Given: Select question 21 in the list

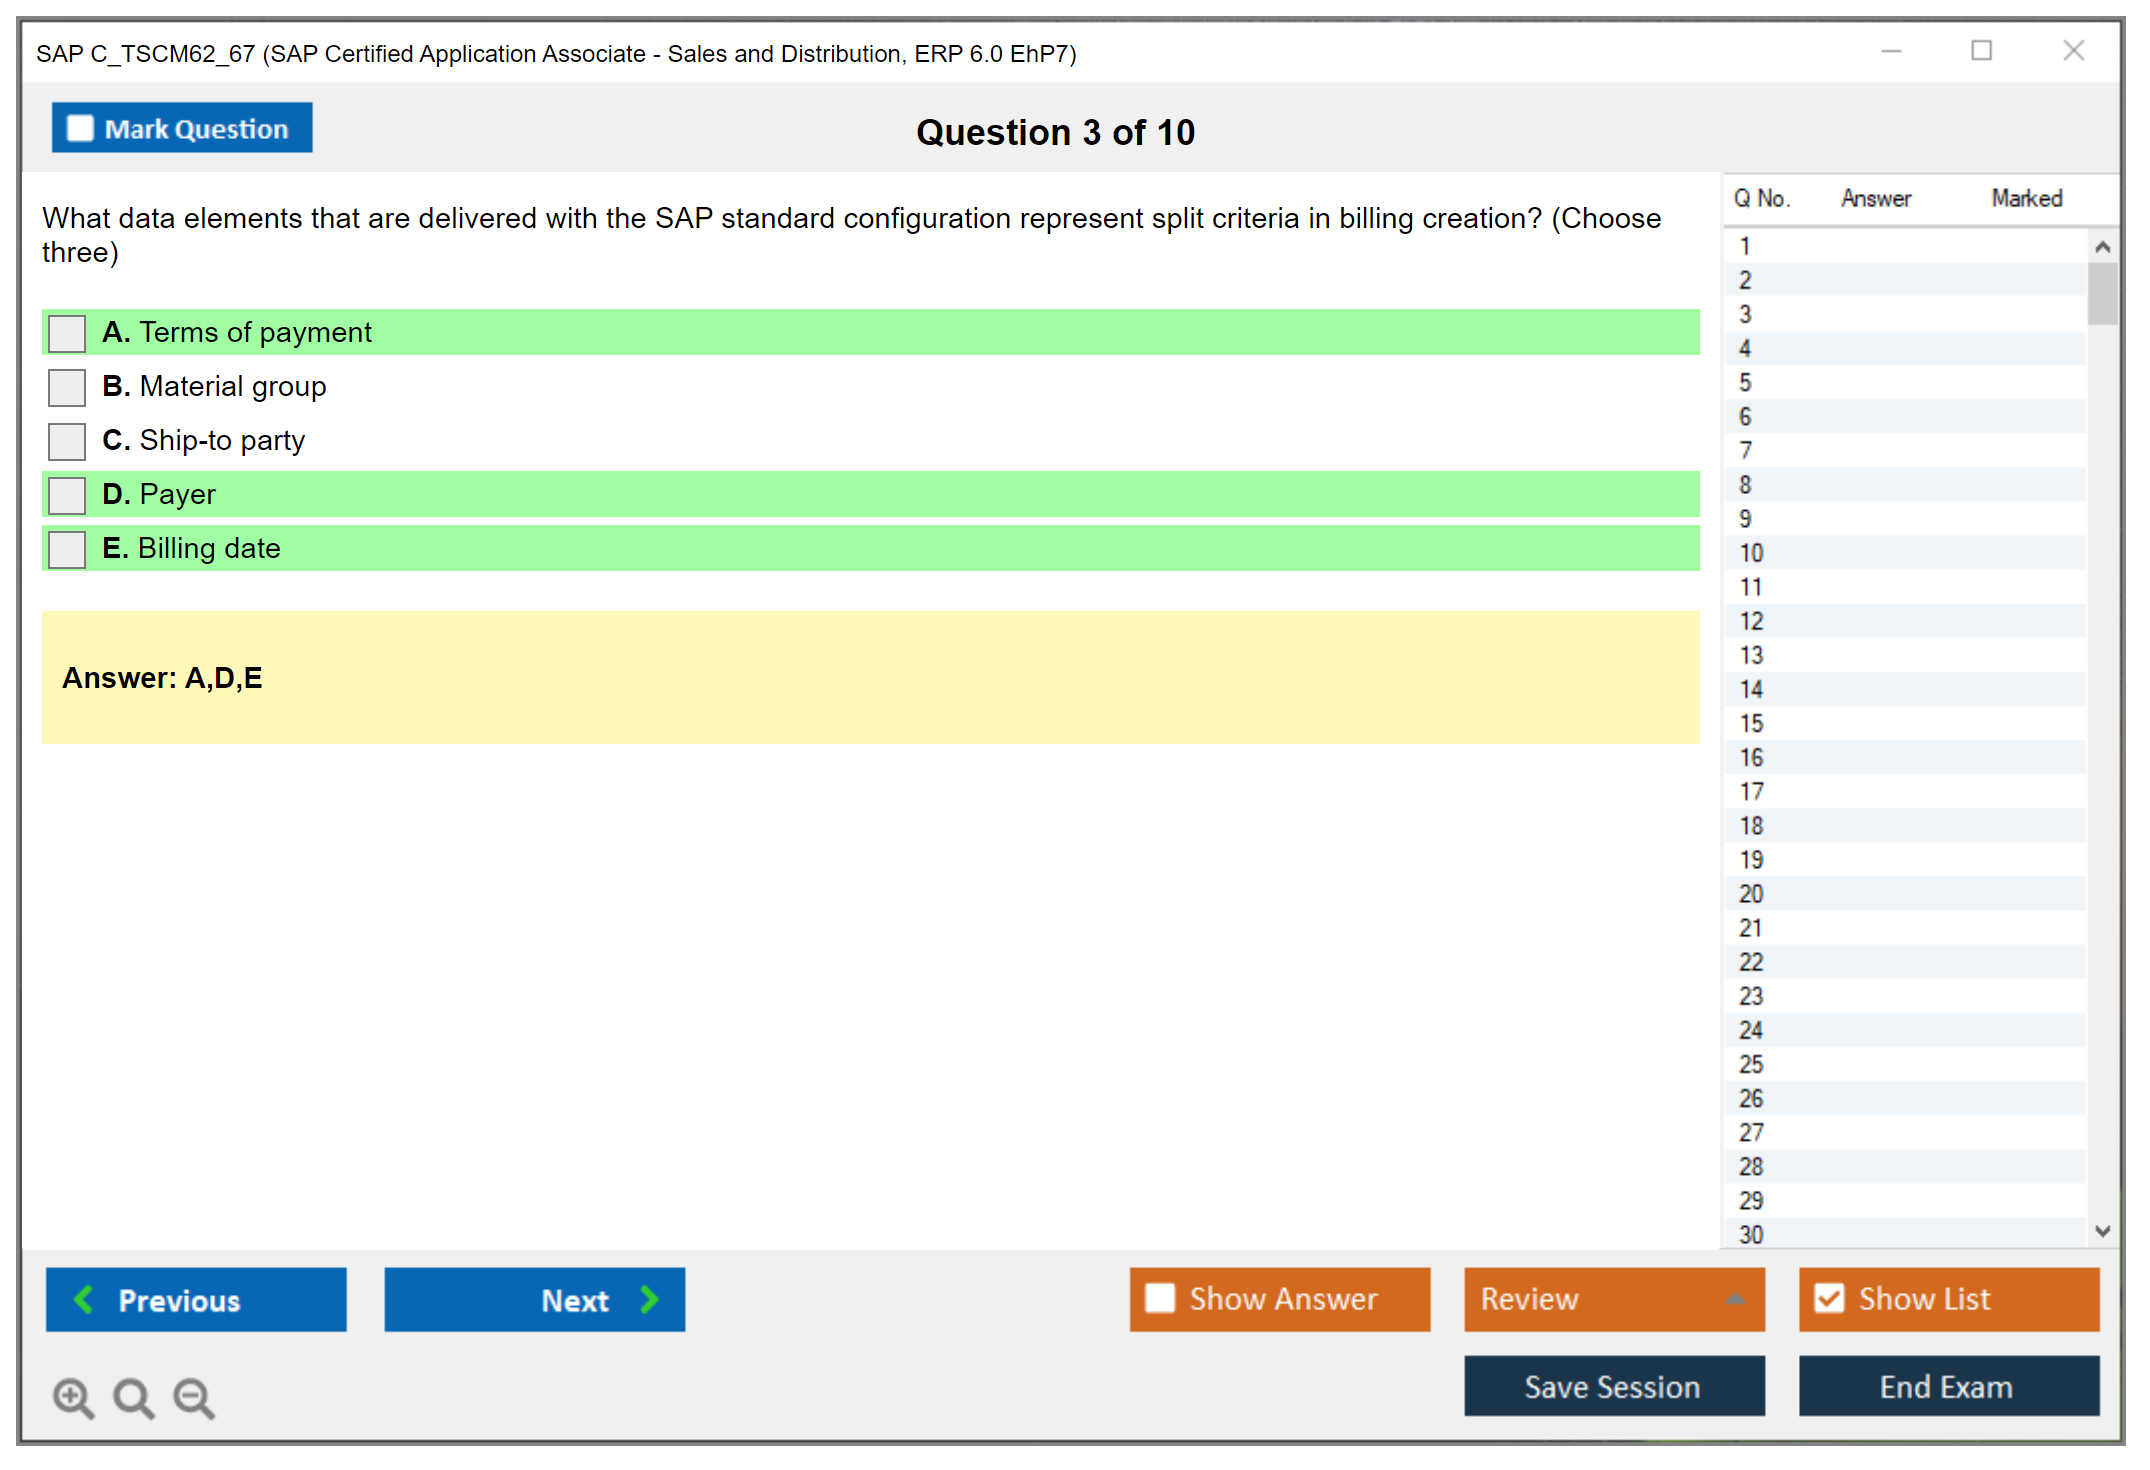Looking at the screenshot, I should click(x=1751, y=928).
